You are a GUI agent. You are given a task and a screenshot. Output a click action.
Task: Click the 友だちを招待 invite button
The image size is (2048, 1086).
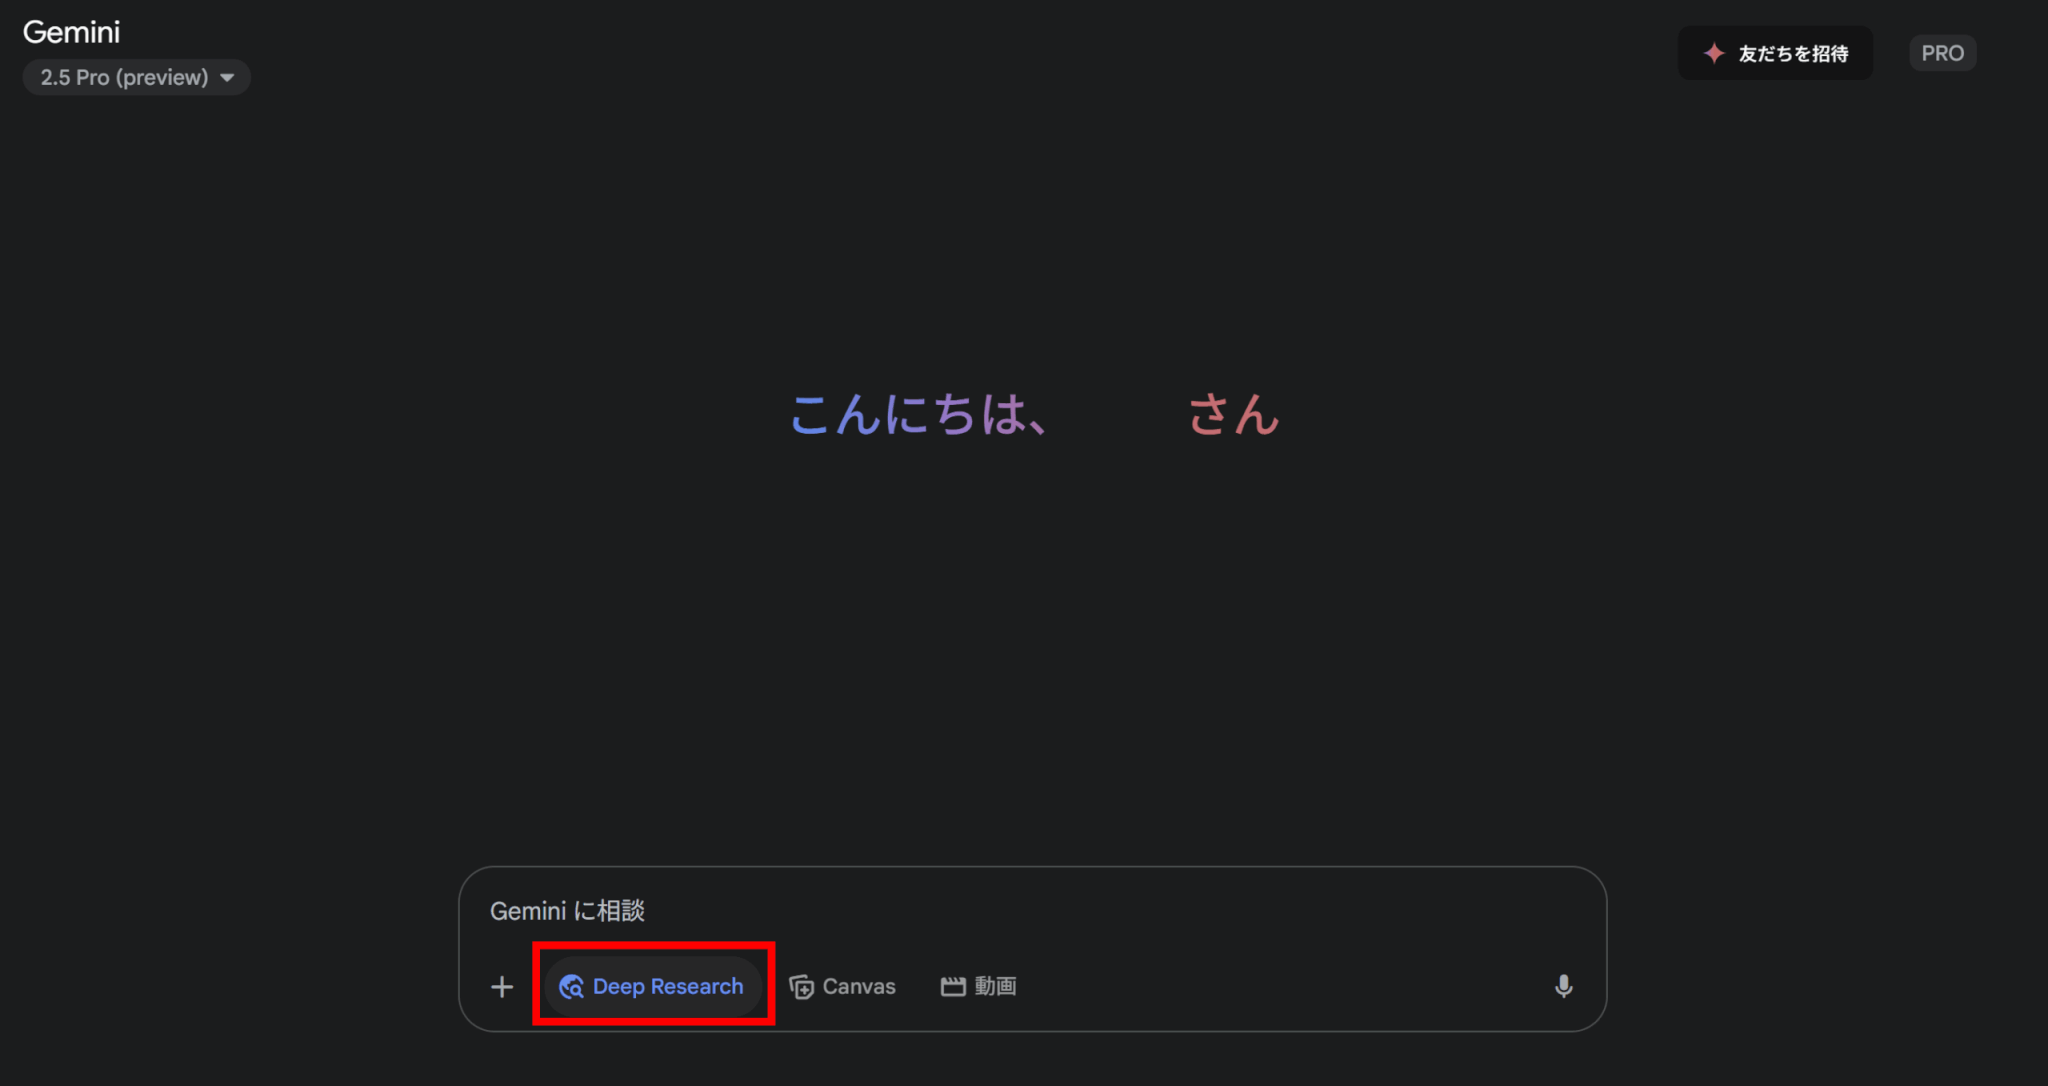click(1775, 53)
